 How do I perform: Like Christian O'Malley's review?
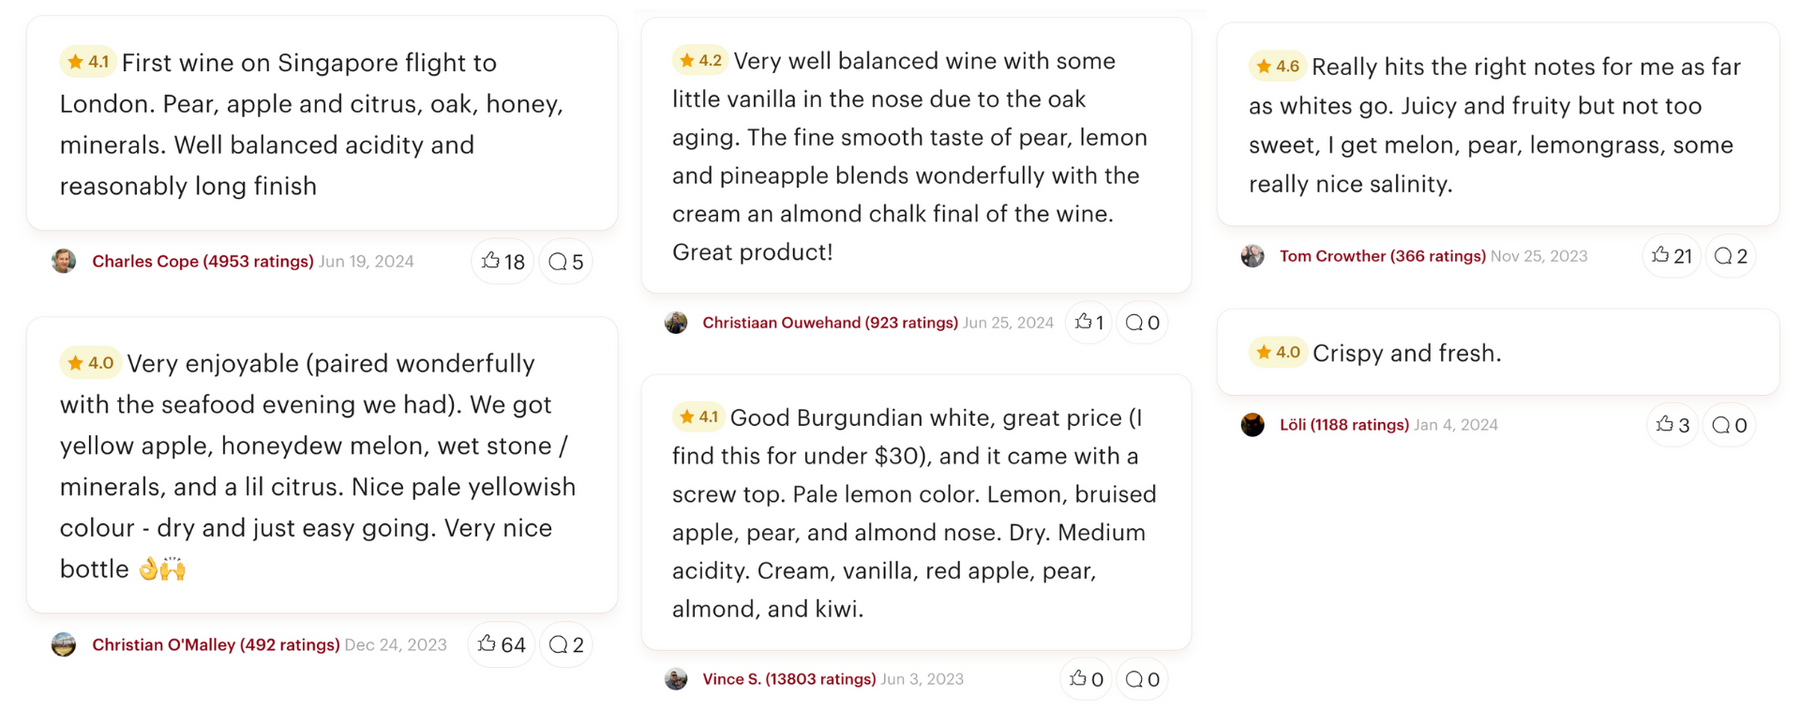click(x=501, y=645)
